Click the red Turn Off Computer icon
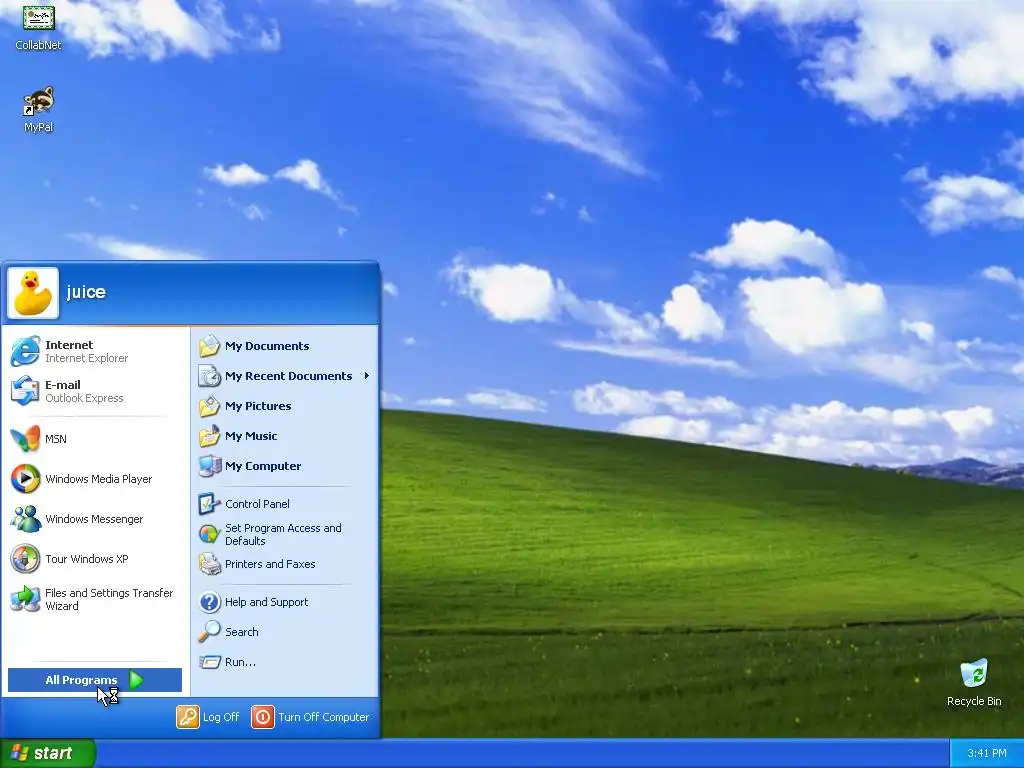1024x768 pixels. click(263, 717)
